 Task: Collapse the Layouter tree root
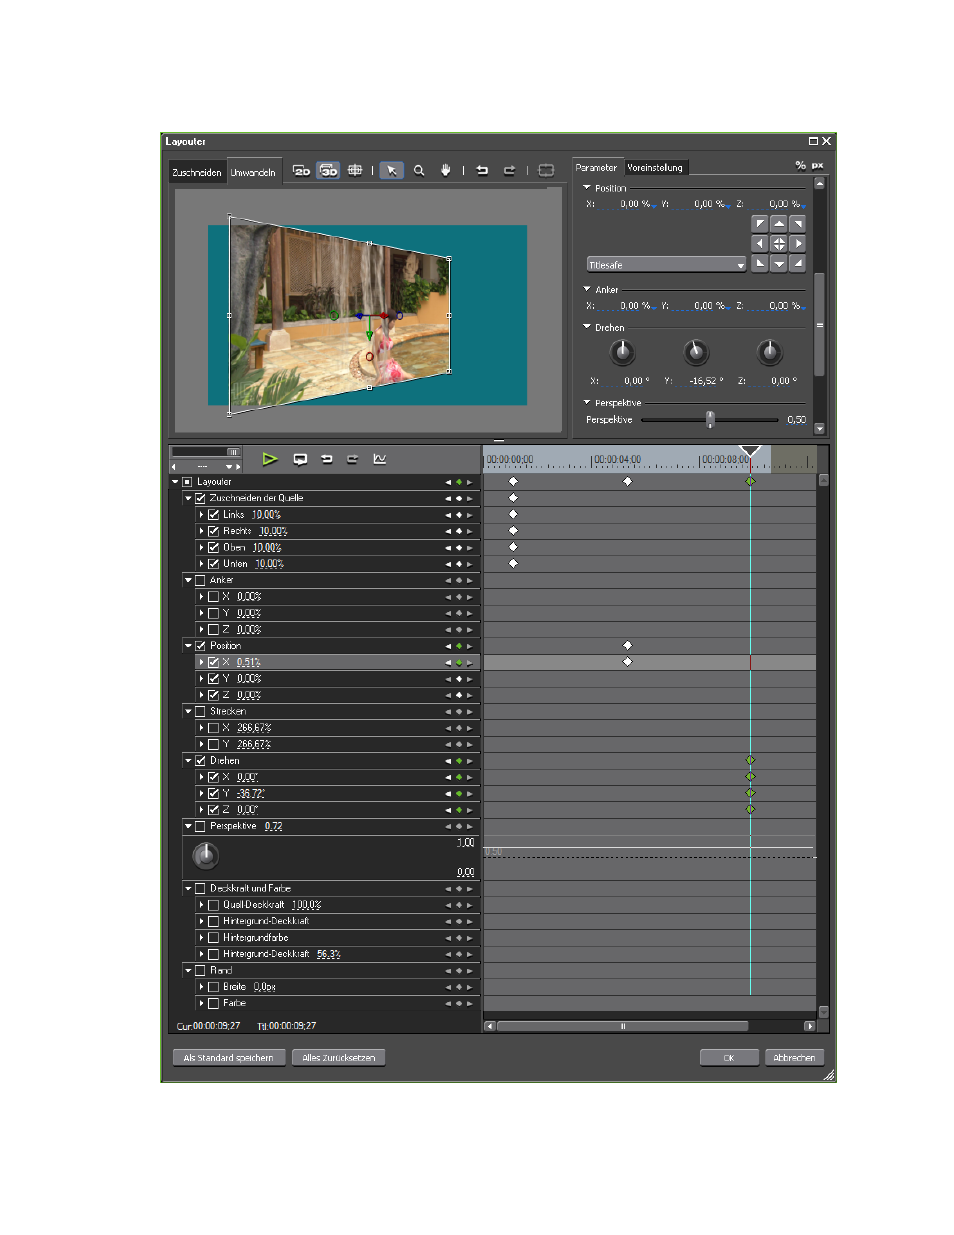[x=175, y=482]
